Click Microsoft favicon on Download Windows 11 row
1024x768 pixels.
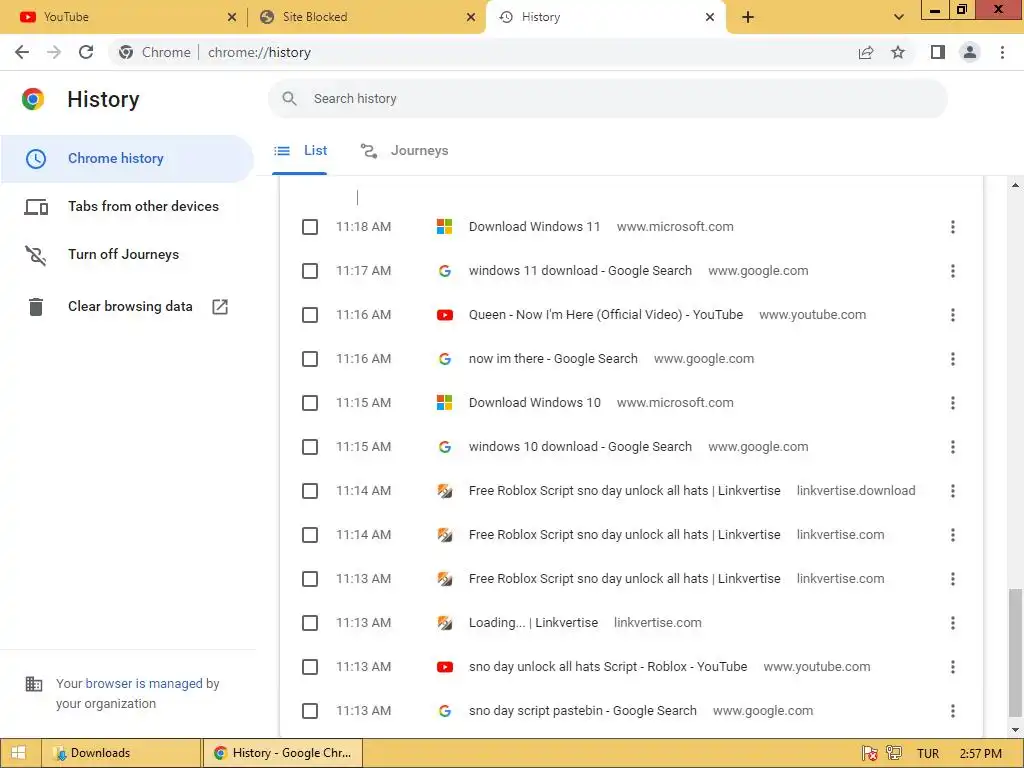coord(445,227)
